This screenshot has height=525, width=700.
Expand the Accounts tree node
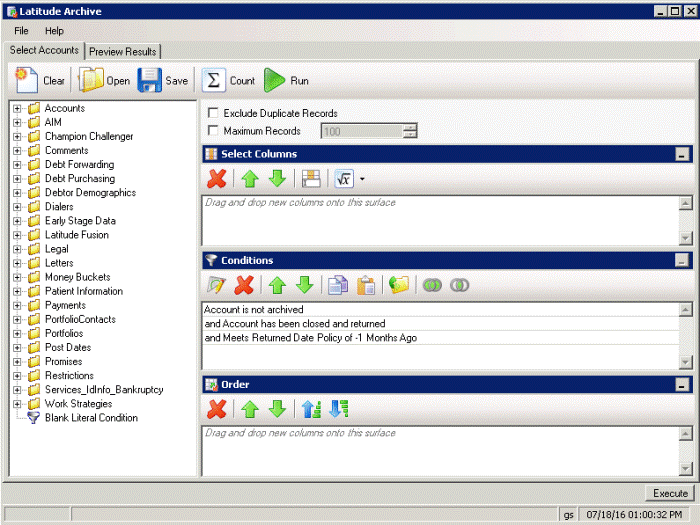(17, 108)
